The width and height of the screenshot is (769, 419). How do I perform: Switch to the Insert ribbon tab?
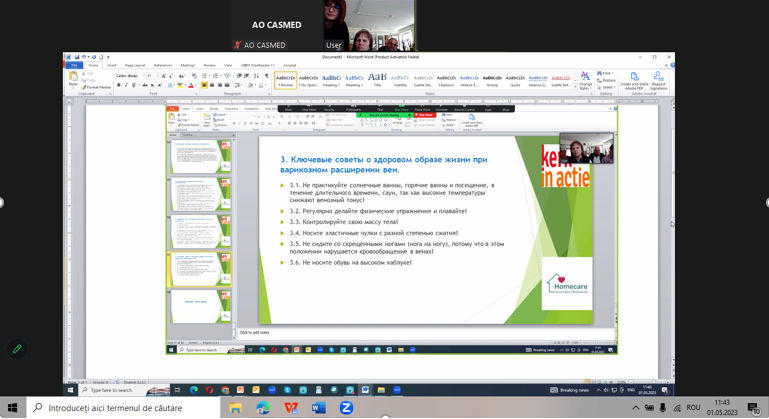point(111,65)
